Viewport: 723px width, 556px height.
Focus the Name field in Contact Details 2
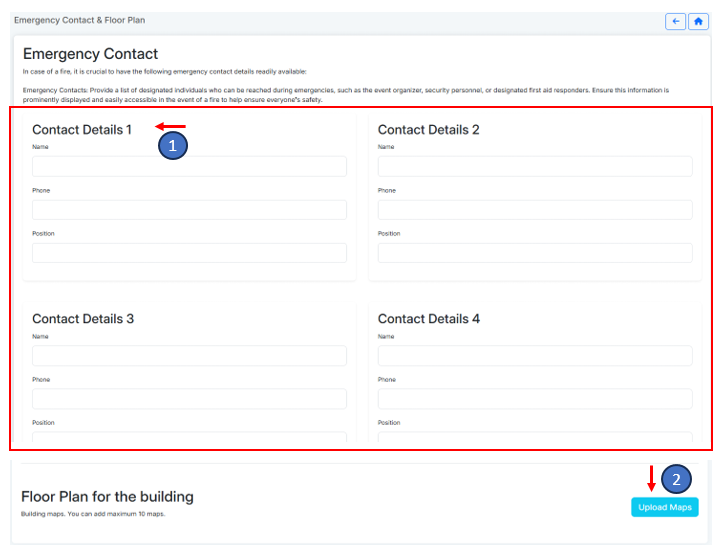[535, 166]
